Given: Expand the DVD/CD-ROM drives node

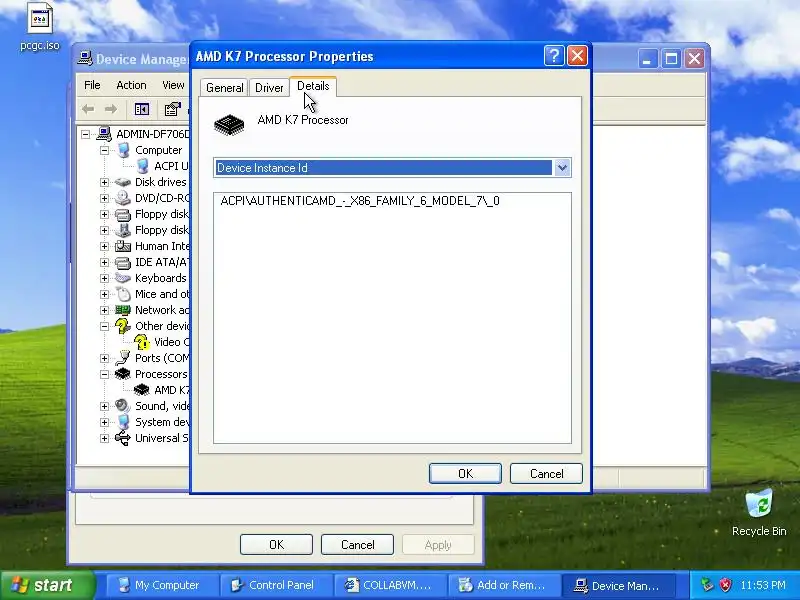Looking at the screenshot, I should [105, 198].
